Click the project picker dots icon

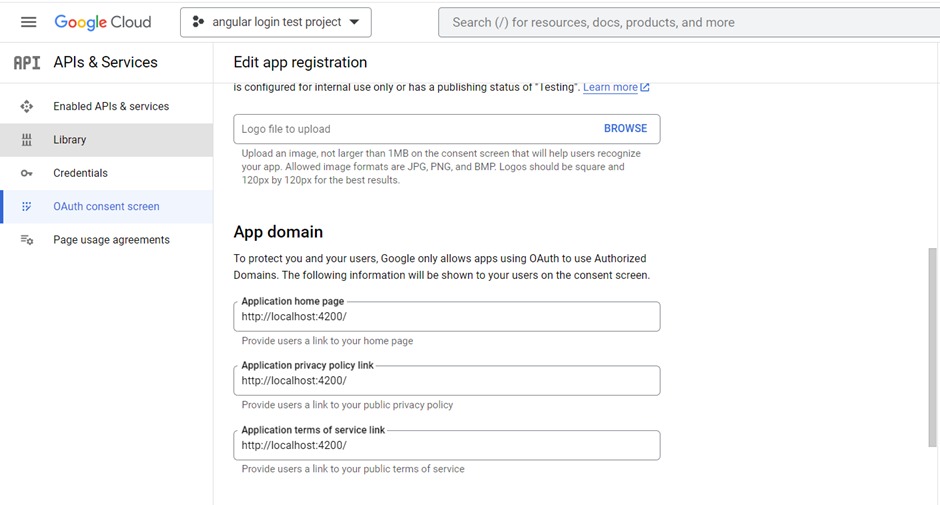[198, 22]
